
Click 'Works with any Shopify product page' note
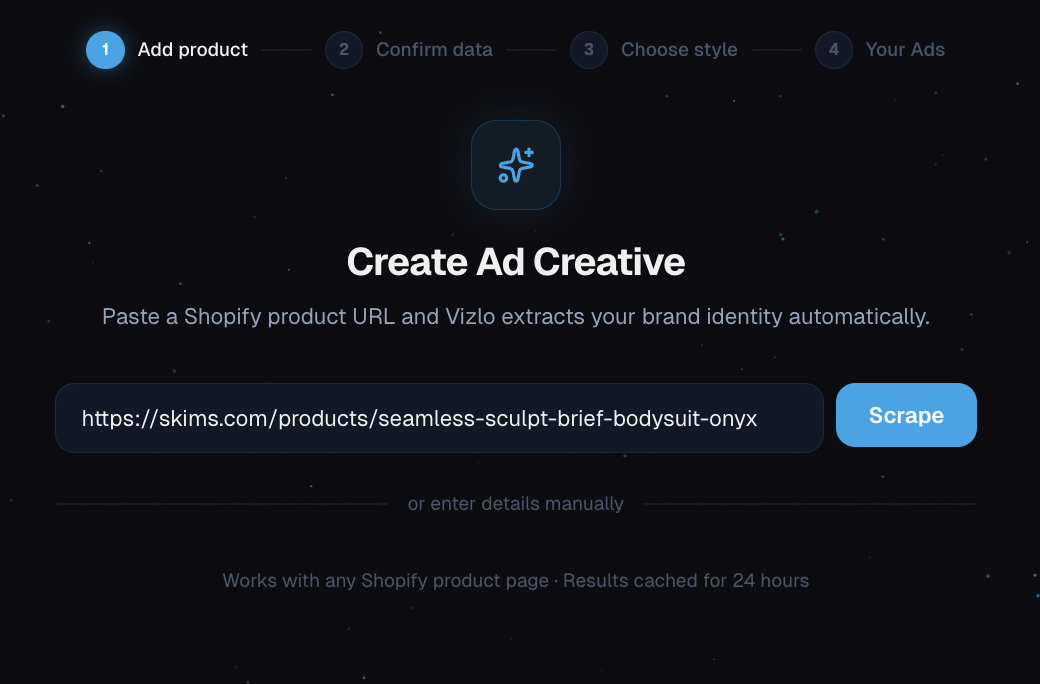[x=385, y=581]
